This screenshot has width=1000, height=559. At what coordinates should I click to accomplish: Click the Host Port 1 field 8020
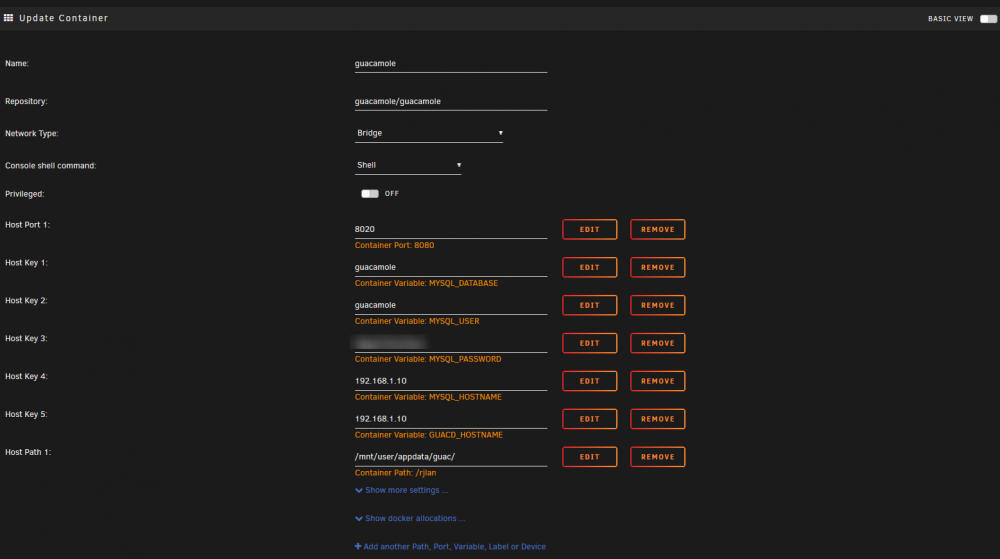(x=451, y=229)
